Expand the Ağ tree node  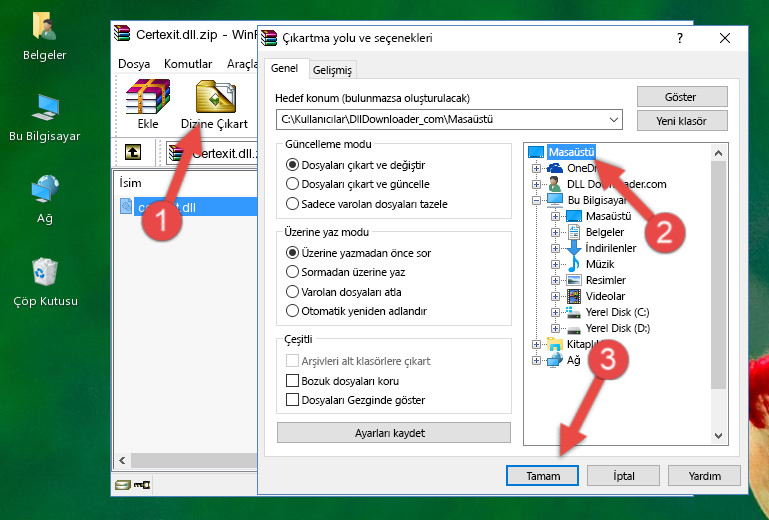[x=536, y=361]
